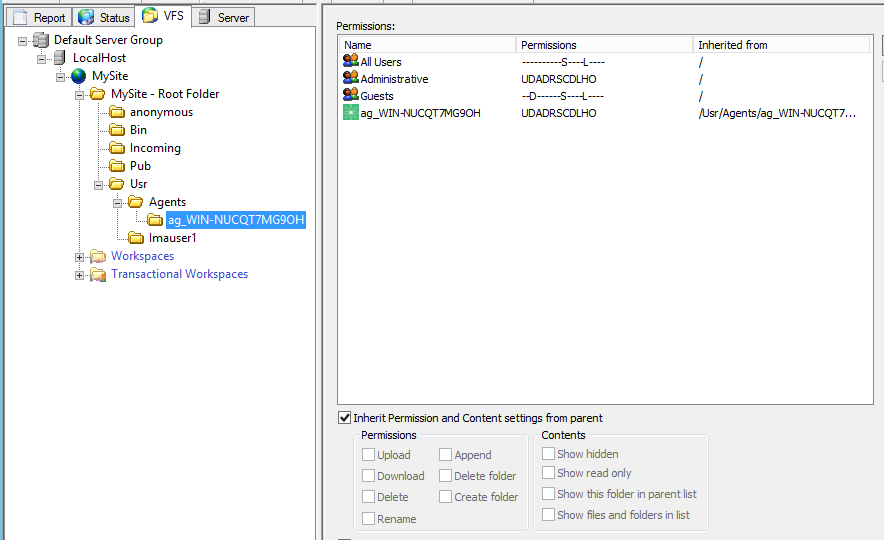Select the Imauser1 folder in tree

click(172, 238)
